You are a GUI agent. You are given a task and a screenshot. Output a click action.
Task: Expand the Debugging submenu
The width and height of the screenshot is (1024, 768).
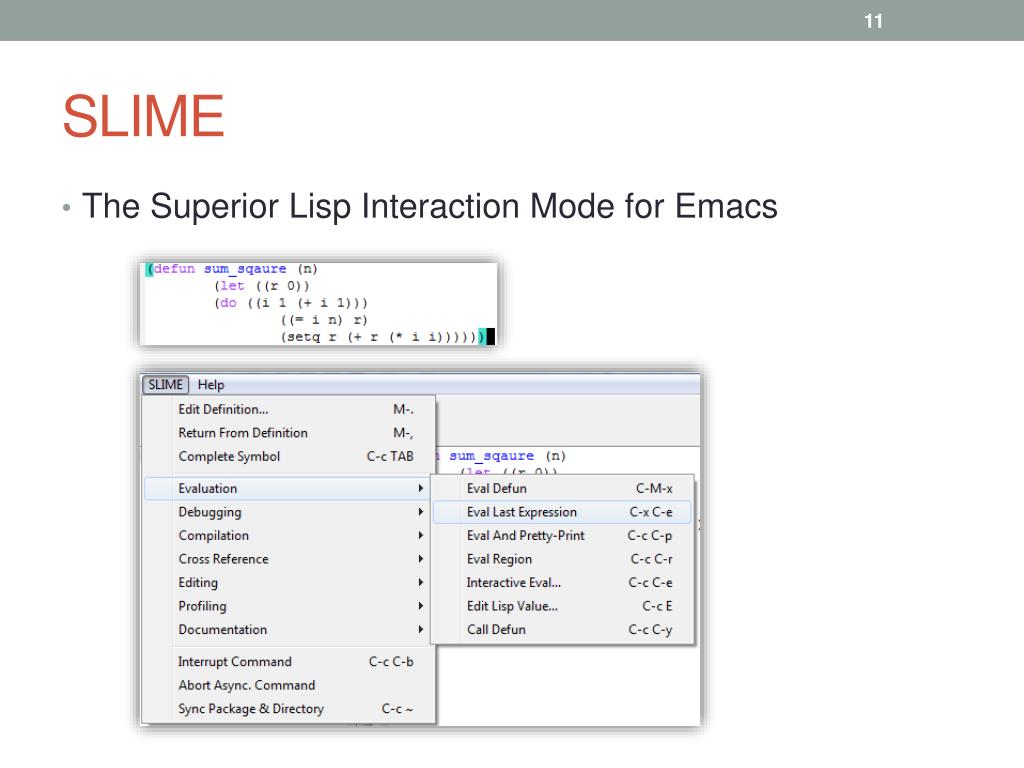click(x=289, y=512)
